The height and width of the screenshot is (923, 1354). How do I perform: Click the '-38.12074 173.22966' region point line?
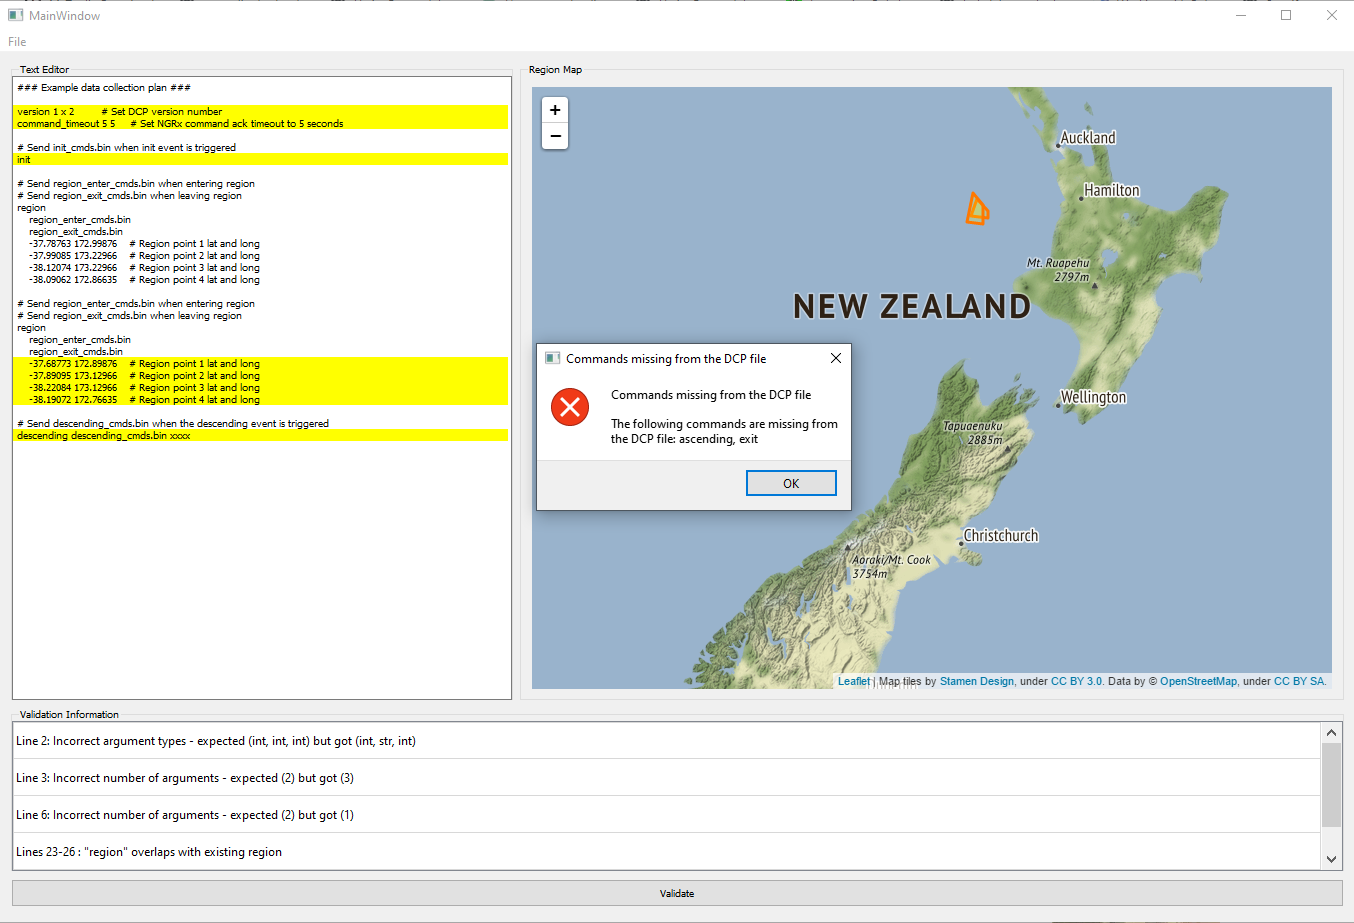[144, 267]
